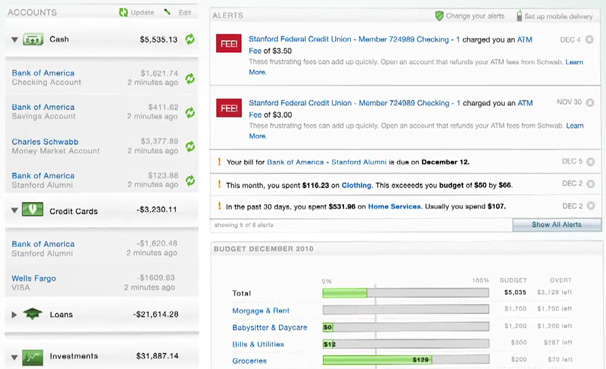Viewport: 606px width, 369px height.
Task: Open Change your alerts
Action: coord(475,16)
